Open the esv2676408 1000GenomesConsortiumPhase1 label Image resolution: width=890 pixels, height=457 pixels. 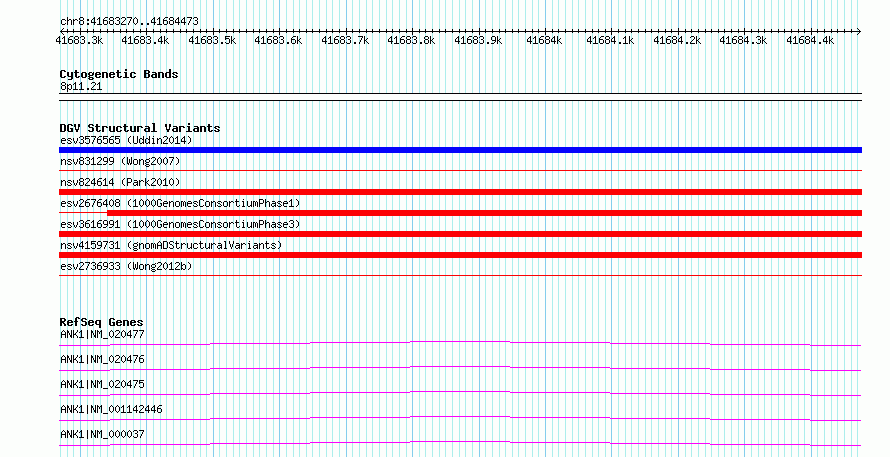(x=180, y=203)
